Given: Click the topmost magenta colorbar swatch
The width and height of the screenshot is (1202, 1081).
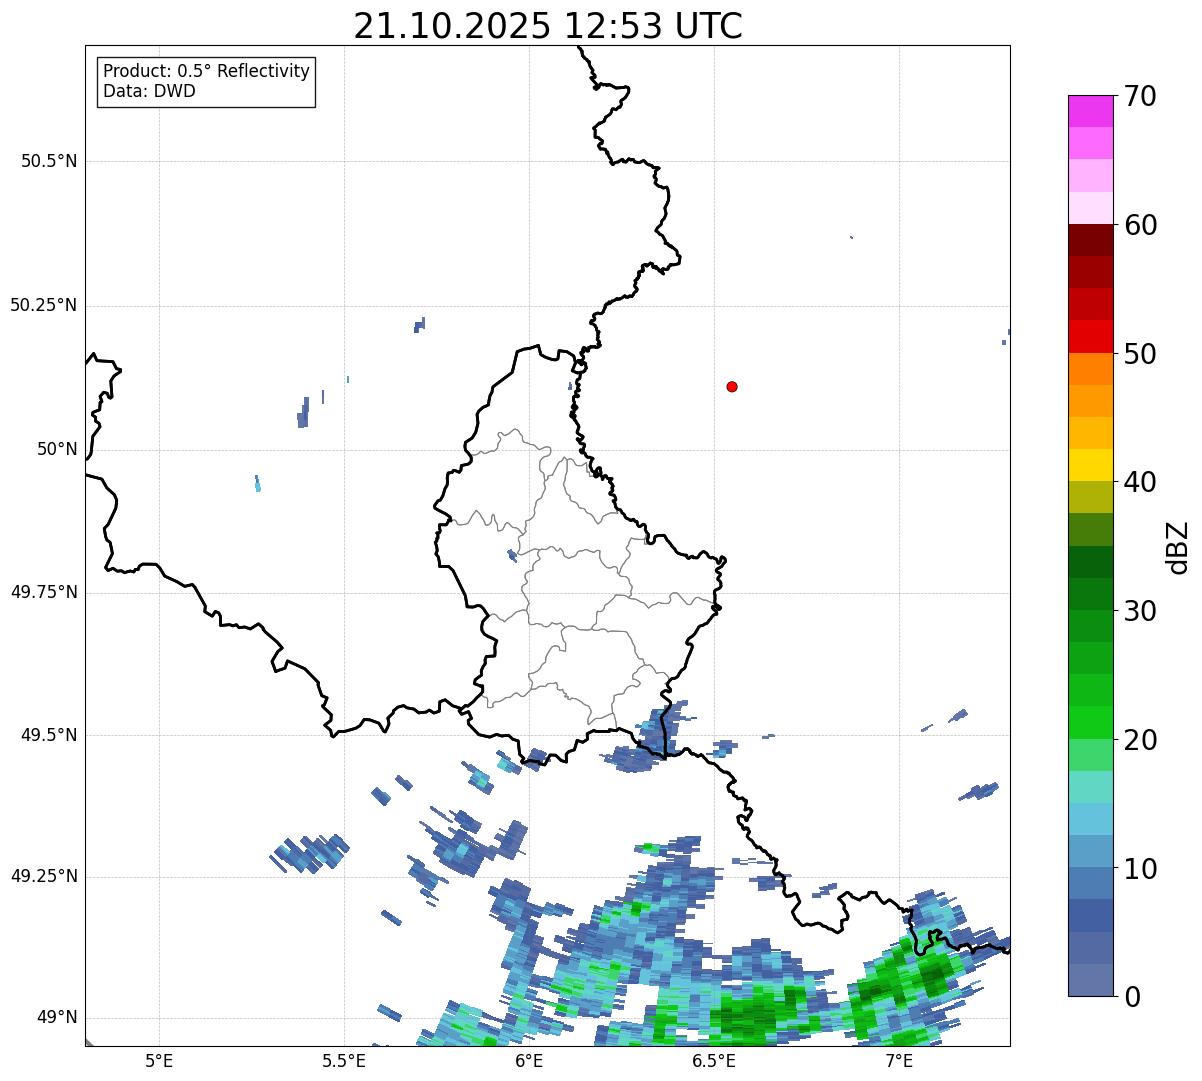Looking at the screenshot, I should tap(1090, 111).
